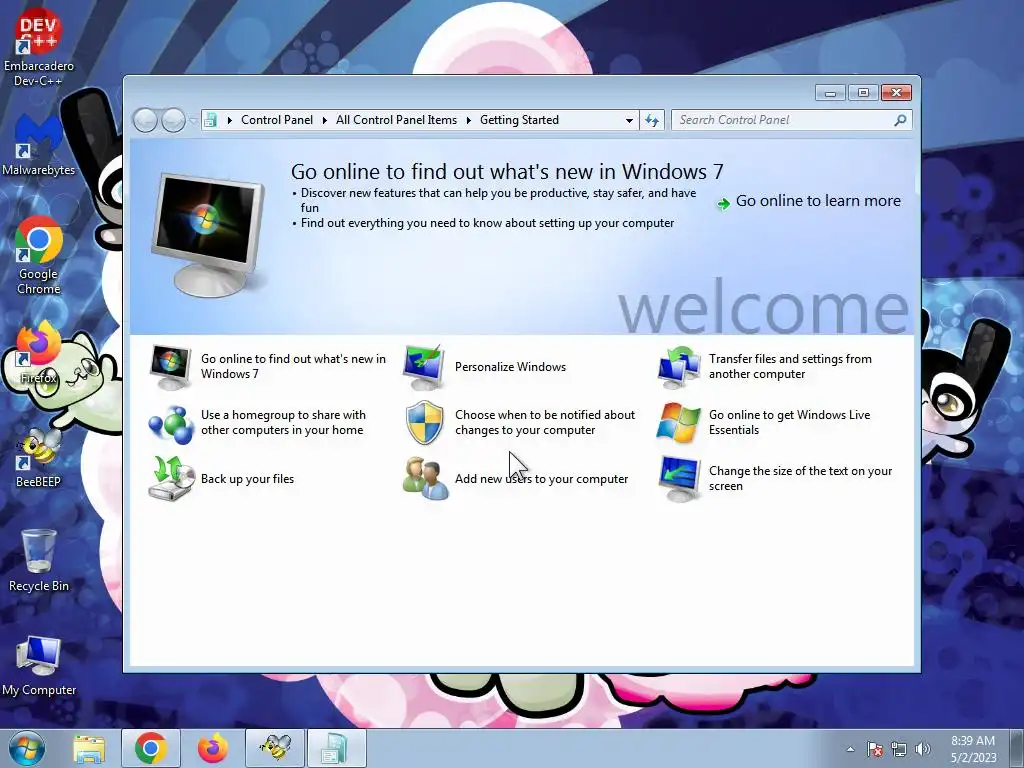Image resolution: width=1024 pixels, height=768 pixels.
Task: Open Change the size of the text link
Action: (x=800, y=479)
